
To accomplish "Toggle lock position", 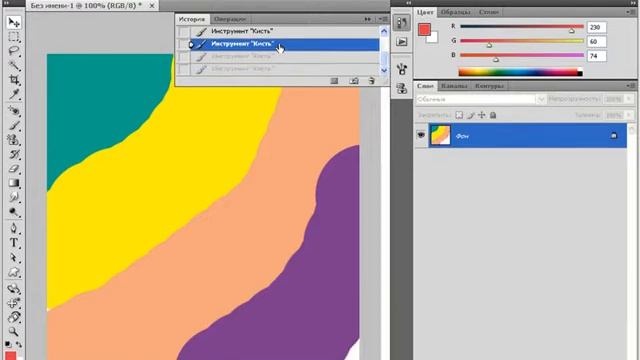I will pos(482,115).
